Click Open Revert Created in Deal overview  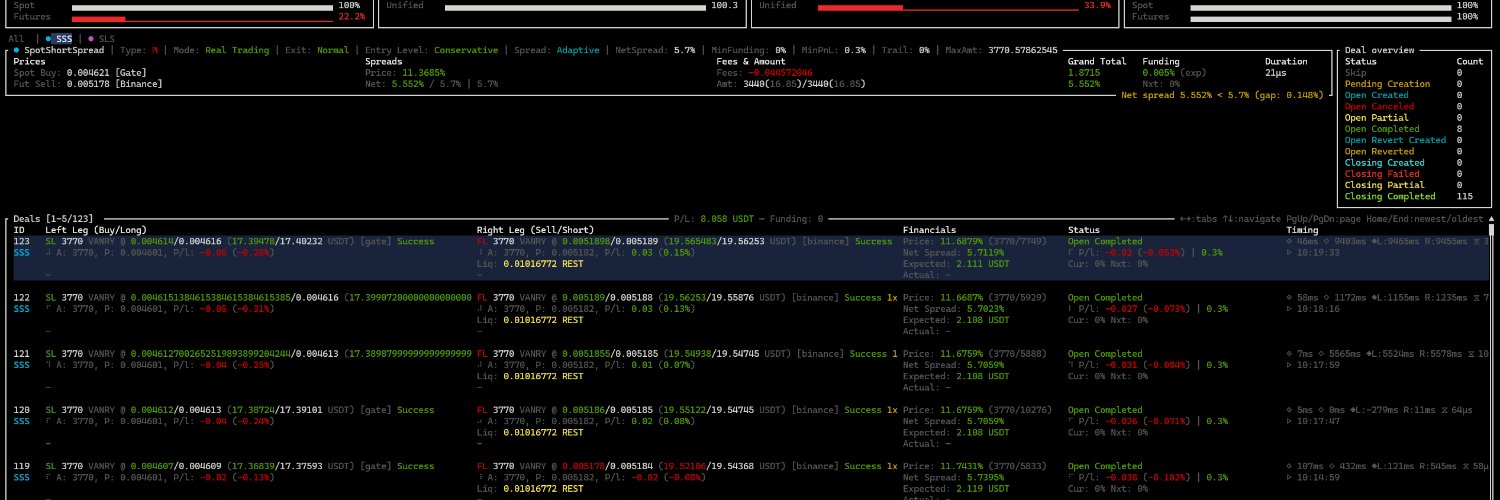click(1396, 140)
